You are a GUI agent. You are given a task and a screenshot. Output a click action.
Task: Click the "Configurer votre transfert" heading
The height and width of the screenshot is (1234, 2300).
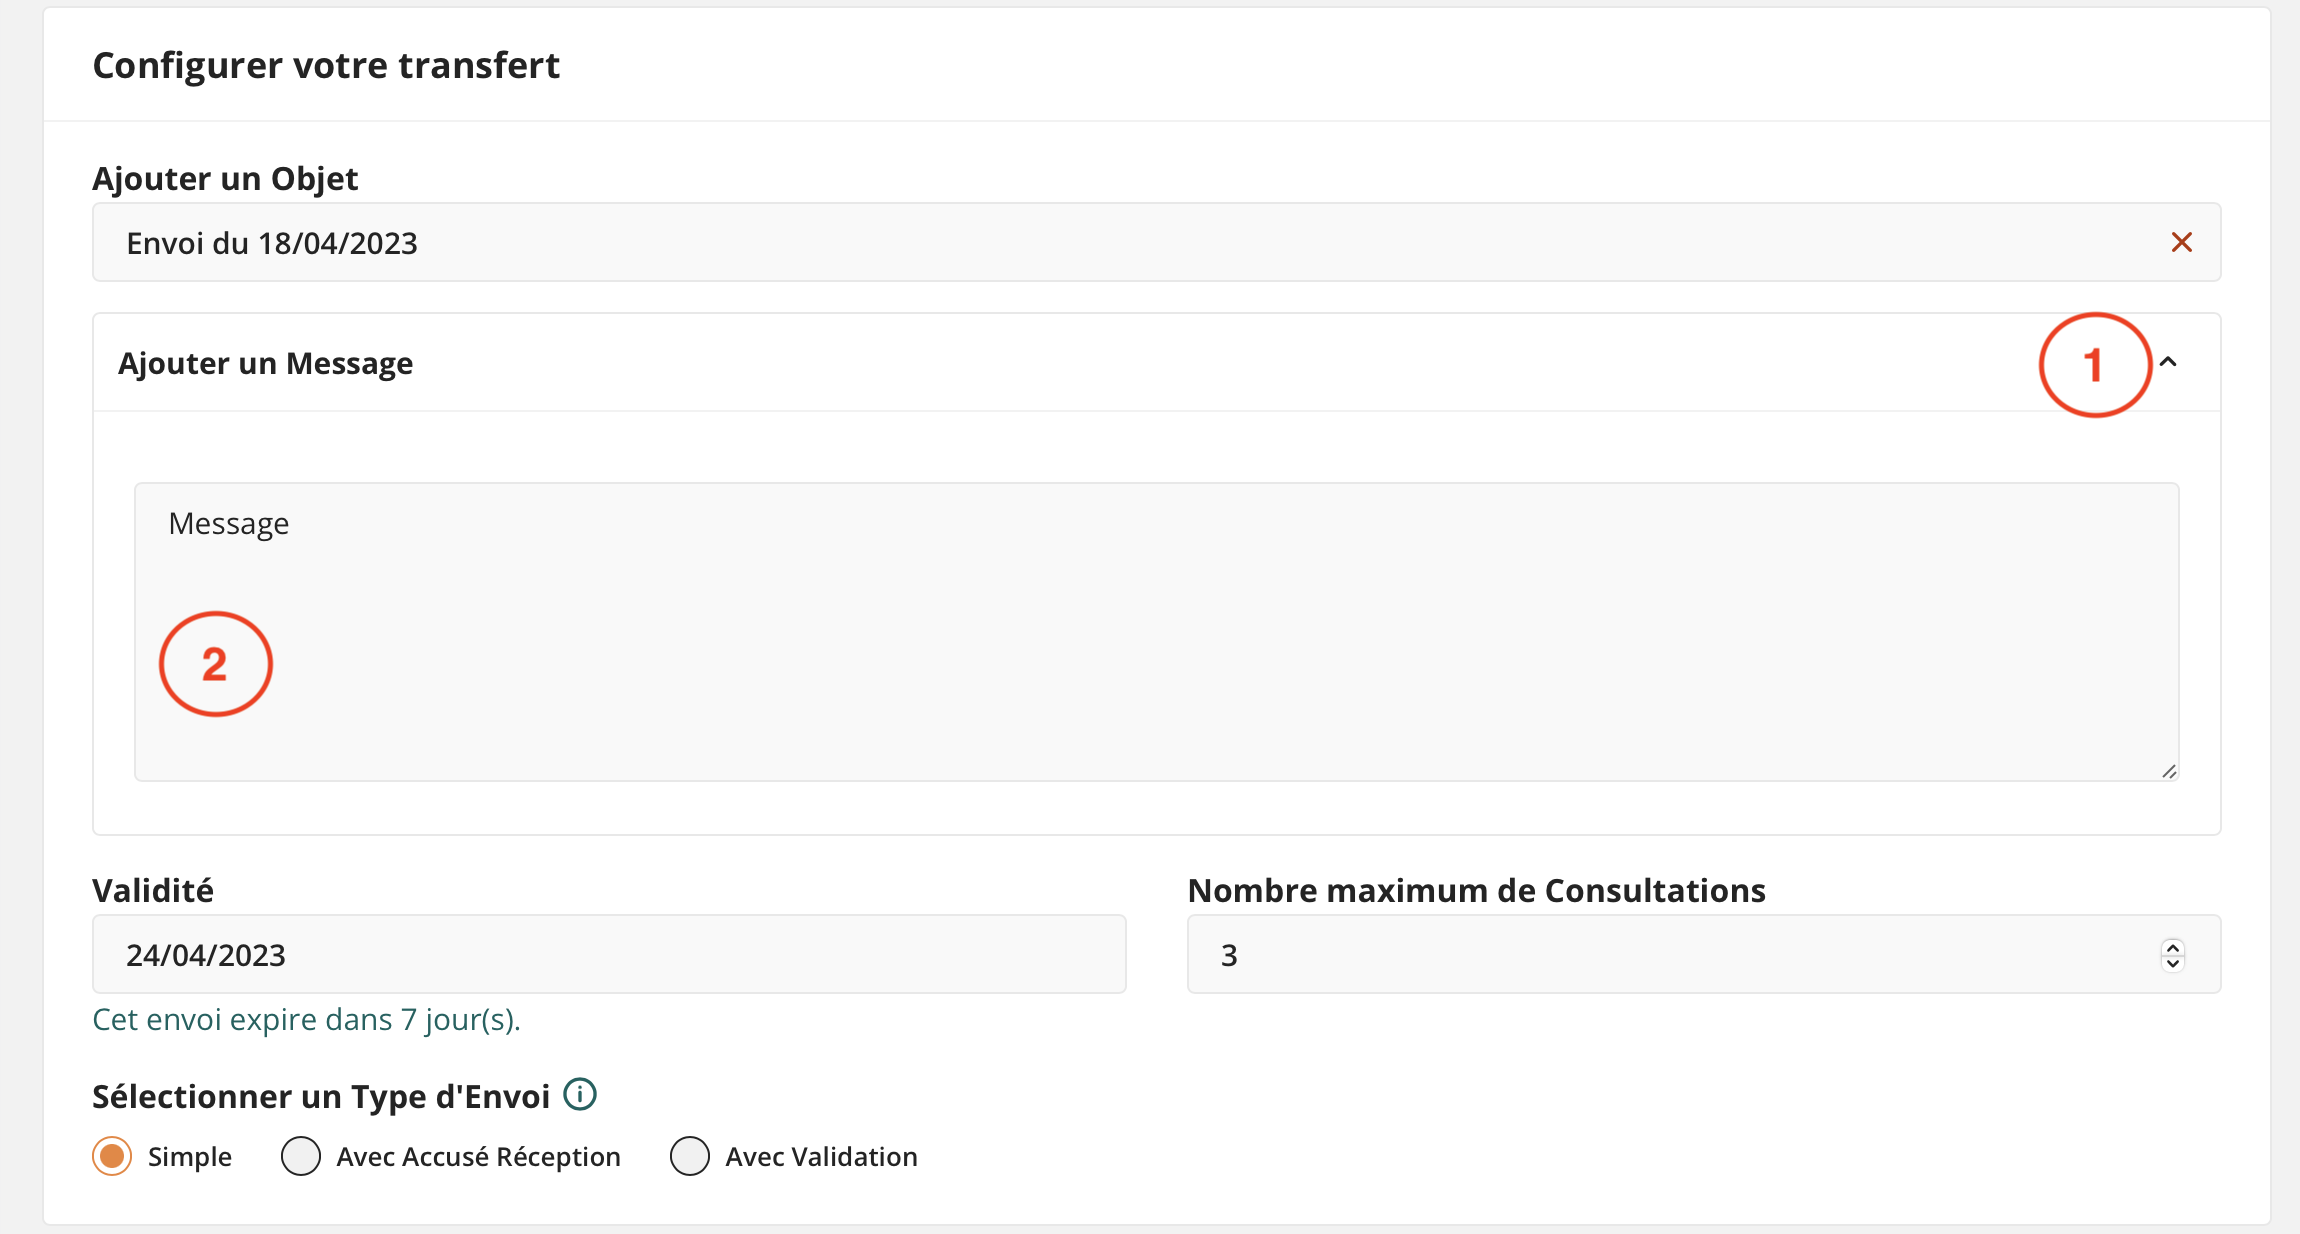tap(326, 66)
